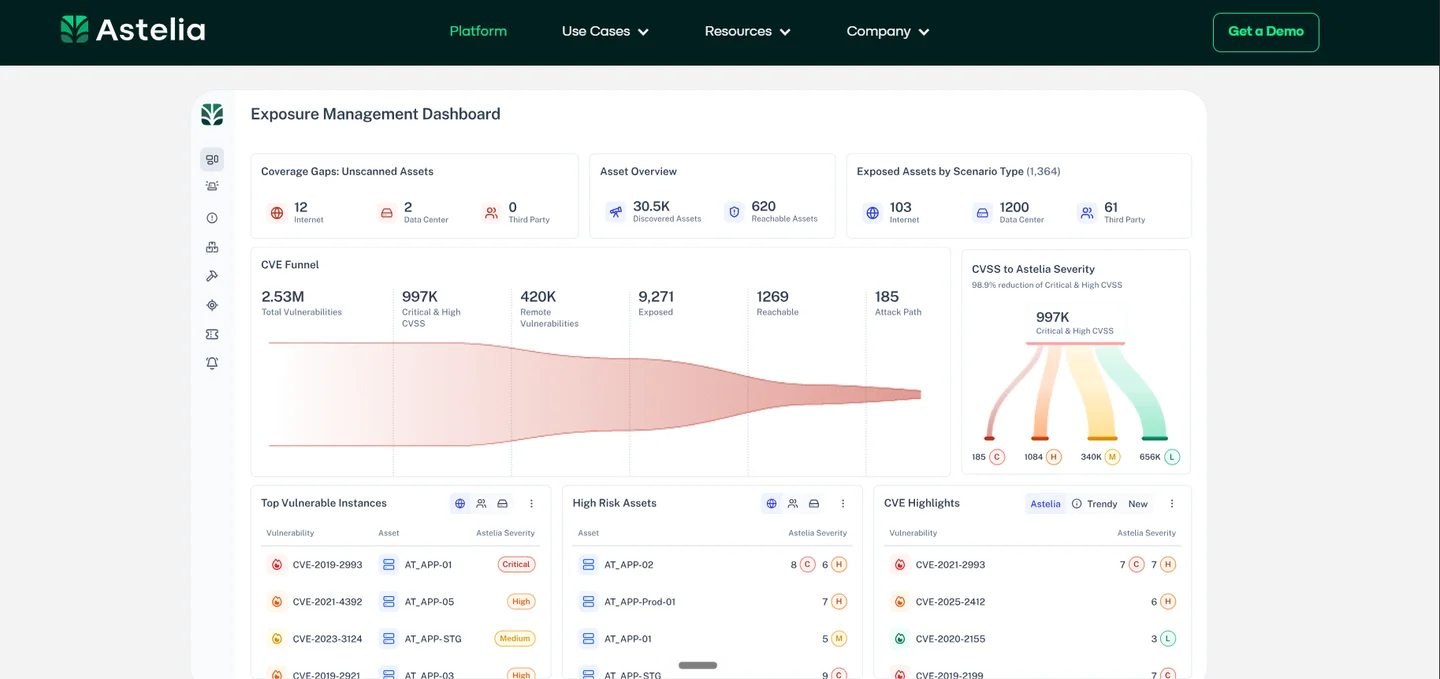Expand the Company dropdown menu
The image size is (1440, 679).
tap(888, 31)
